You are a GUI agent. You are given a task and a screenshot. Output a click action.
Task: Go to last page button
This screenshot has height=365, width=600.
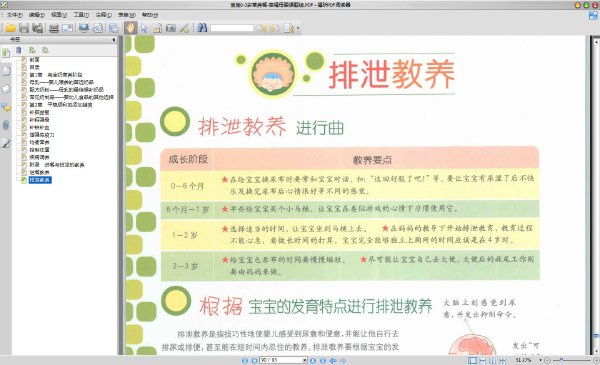point(323,360)
